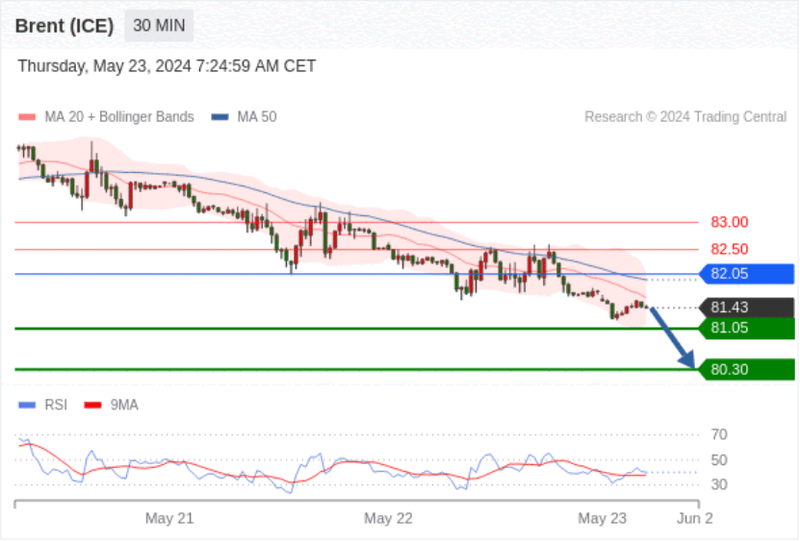Click the blue 82.05 pivot price tag
Image resolution: width=800 pixels, height=541 pixels.
[746, 274]
